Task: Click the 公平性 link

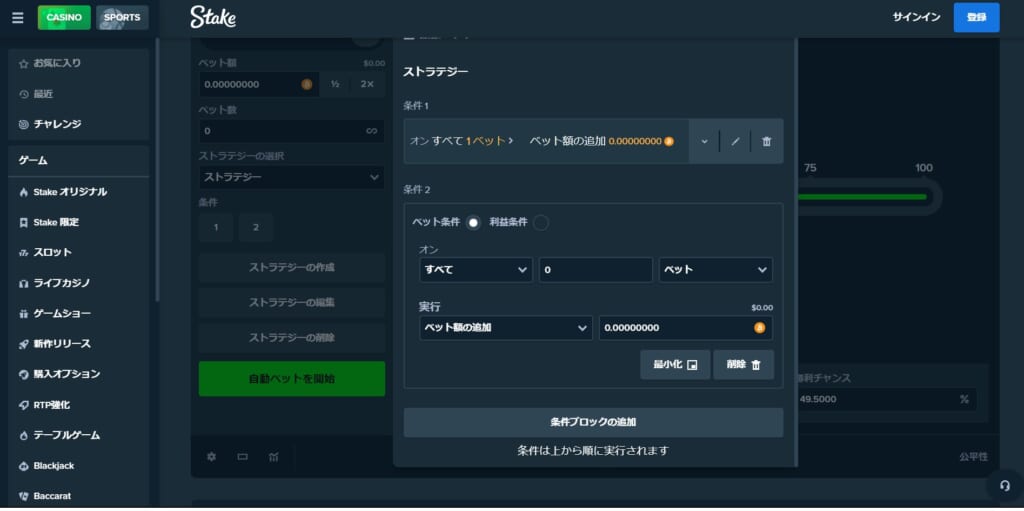Action: pos(973,457)
